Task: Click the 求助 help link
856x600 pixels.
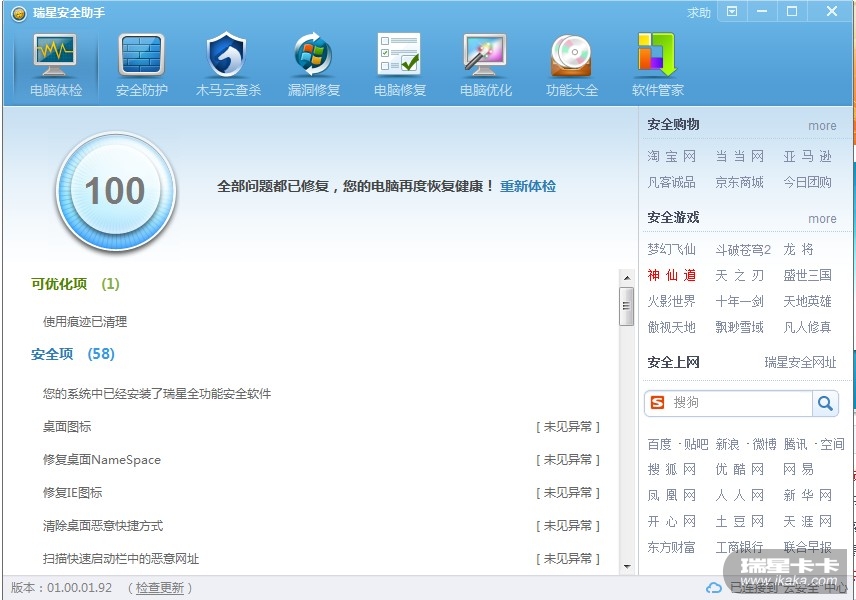Action: point(699,13)
